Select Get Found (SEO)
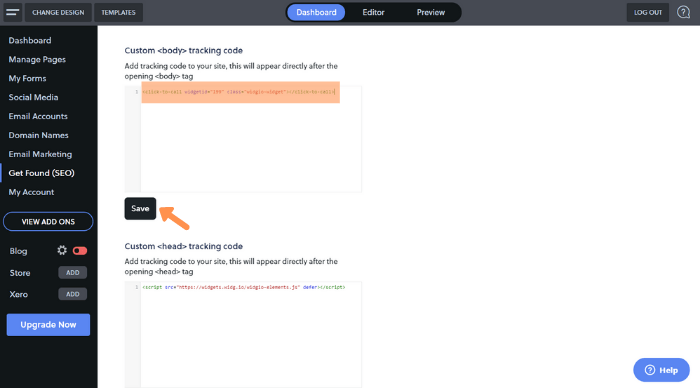Viewport: 700px width, 388px height. (42, 173)
